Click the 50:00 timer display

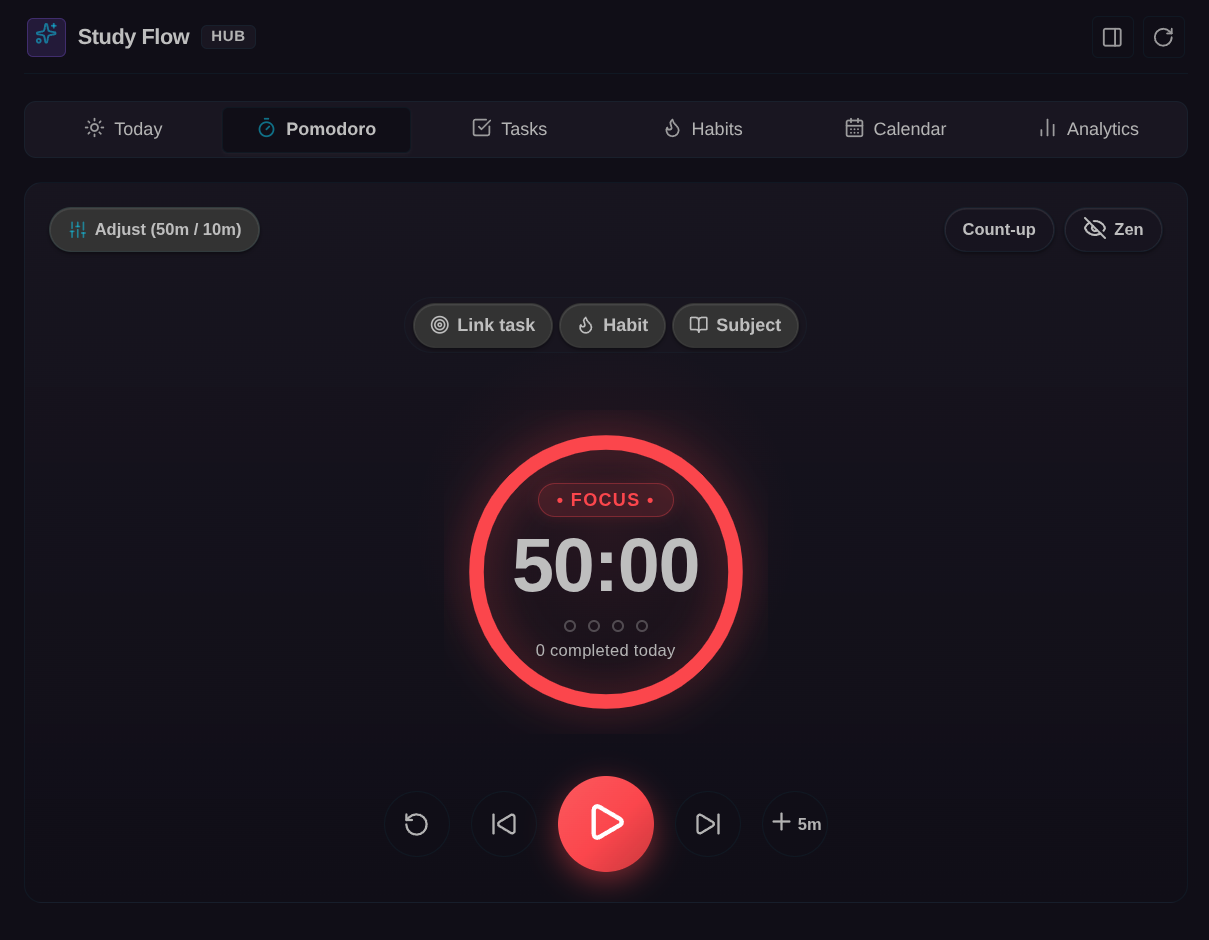coord(605,565)
